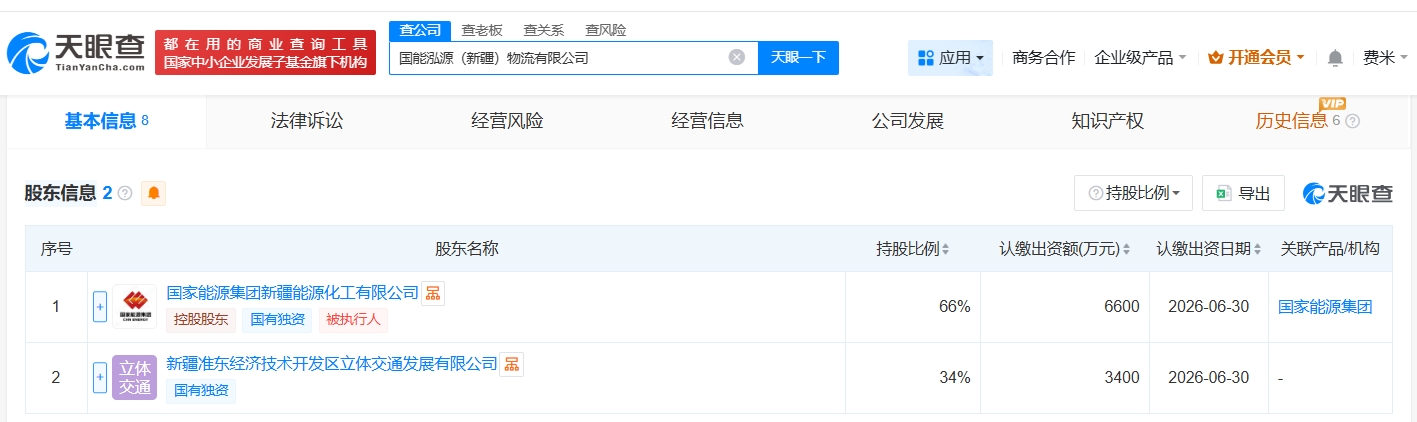Expand 企业级产品 dropdown
Screen dimensions: 1417x422
1140,58
